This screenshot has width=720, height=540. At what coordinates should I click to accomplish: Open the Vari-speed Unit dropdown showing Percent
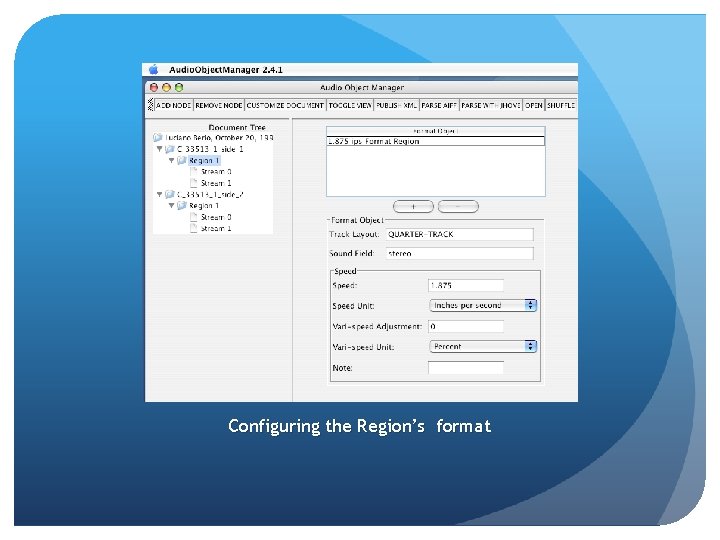(x=483, y=347)
